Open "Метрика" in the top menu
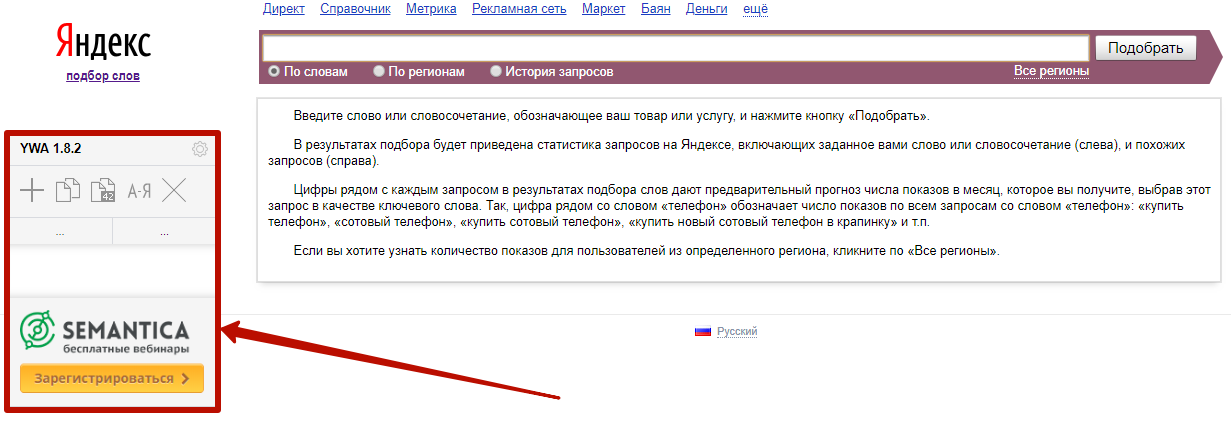The height and width of the screenshot is (422, 1231). (431, 9)
